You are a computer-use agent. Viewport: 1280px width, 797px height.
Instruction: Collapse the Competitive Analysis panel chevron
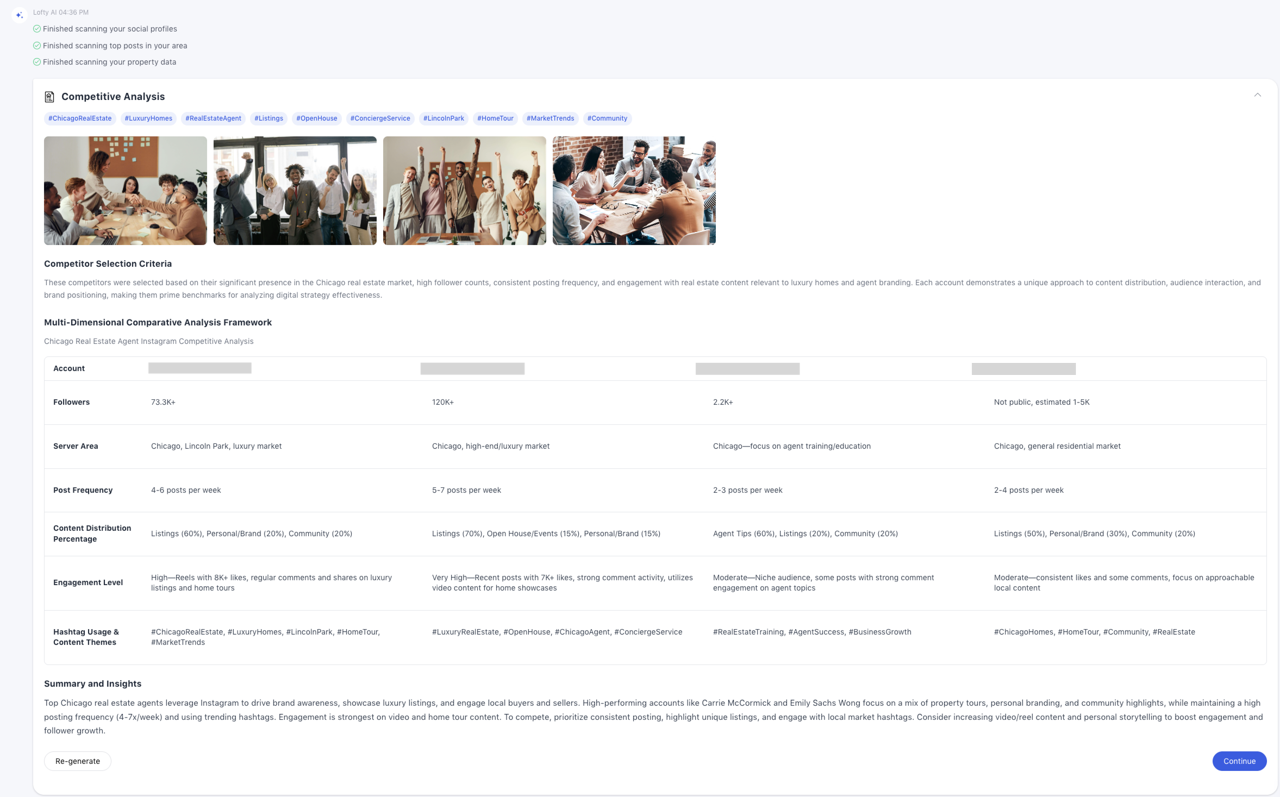(1257, 96)
